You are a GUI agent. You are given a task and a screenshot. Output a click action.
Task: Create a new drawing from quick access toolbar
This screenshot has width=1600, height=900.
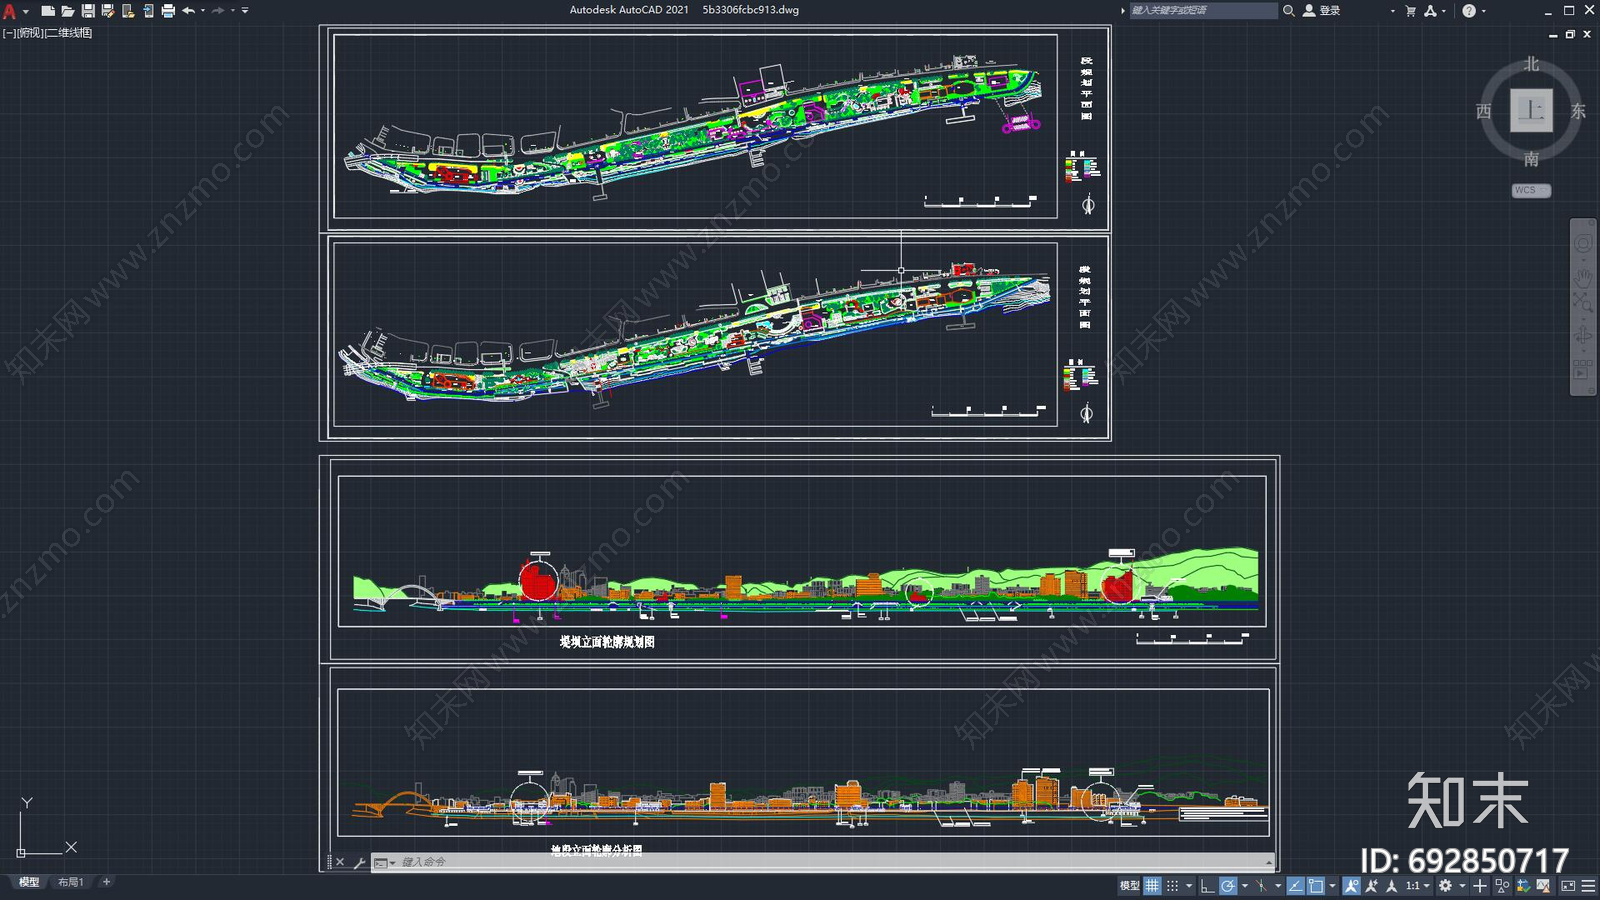(48, 11)
